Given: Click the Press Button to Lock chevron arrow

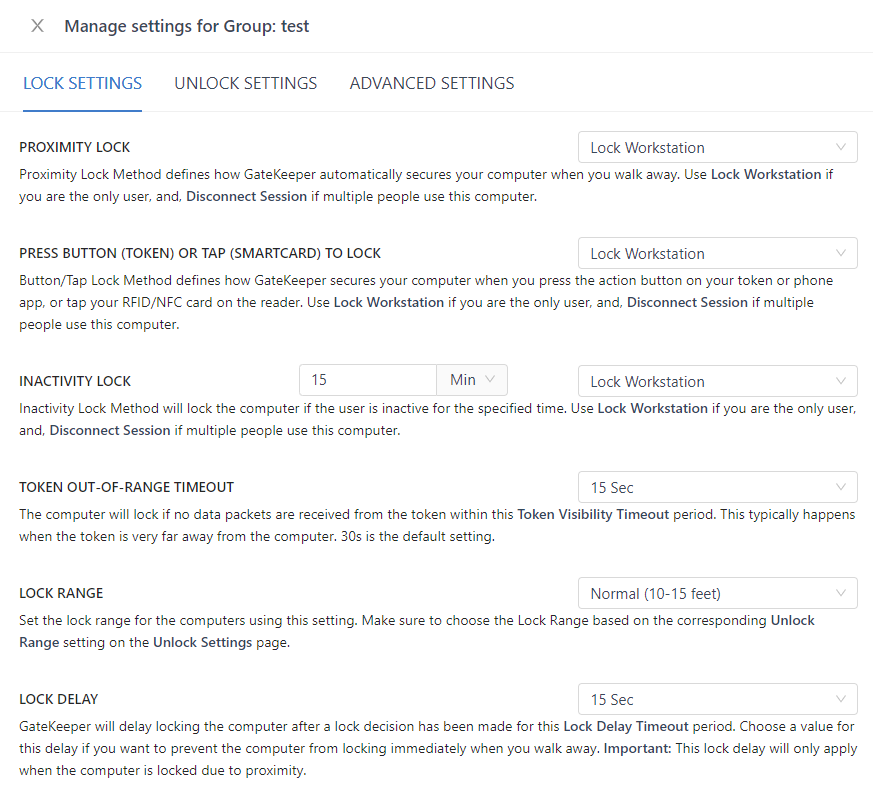Looking at the screenshot, I should coord(840,253).
